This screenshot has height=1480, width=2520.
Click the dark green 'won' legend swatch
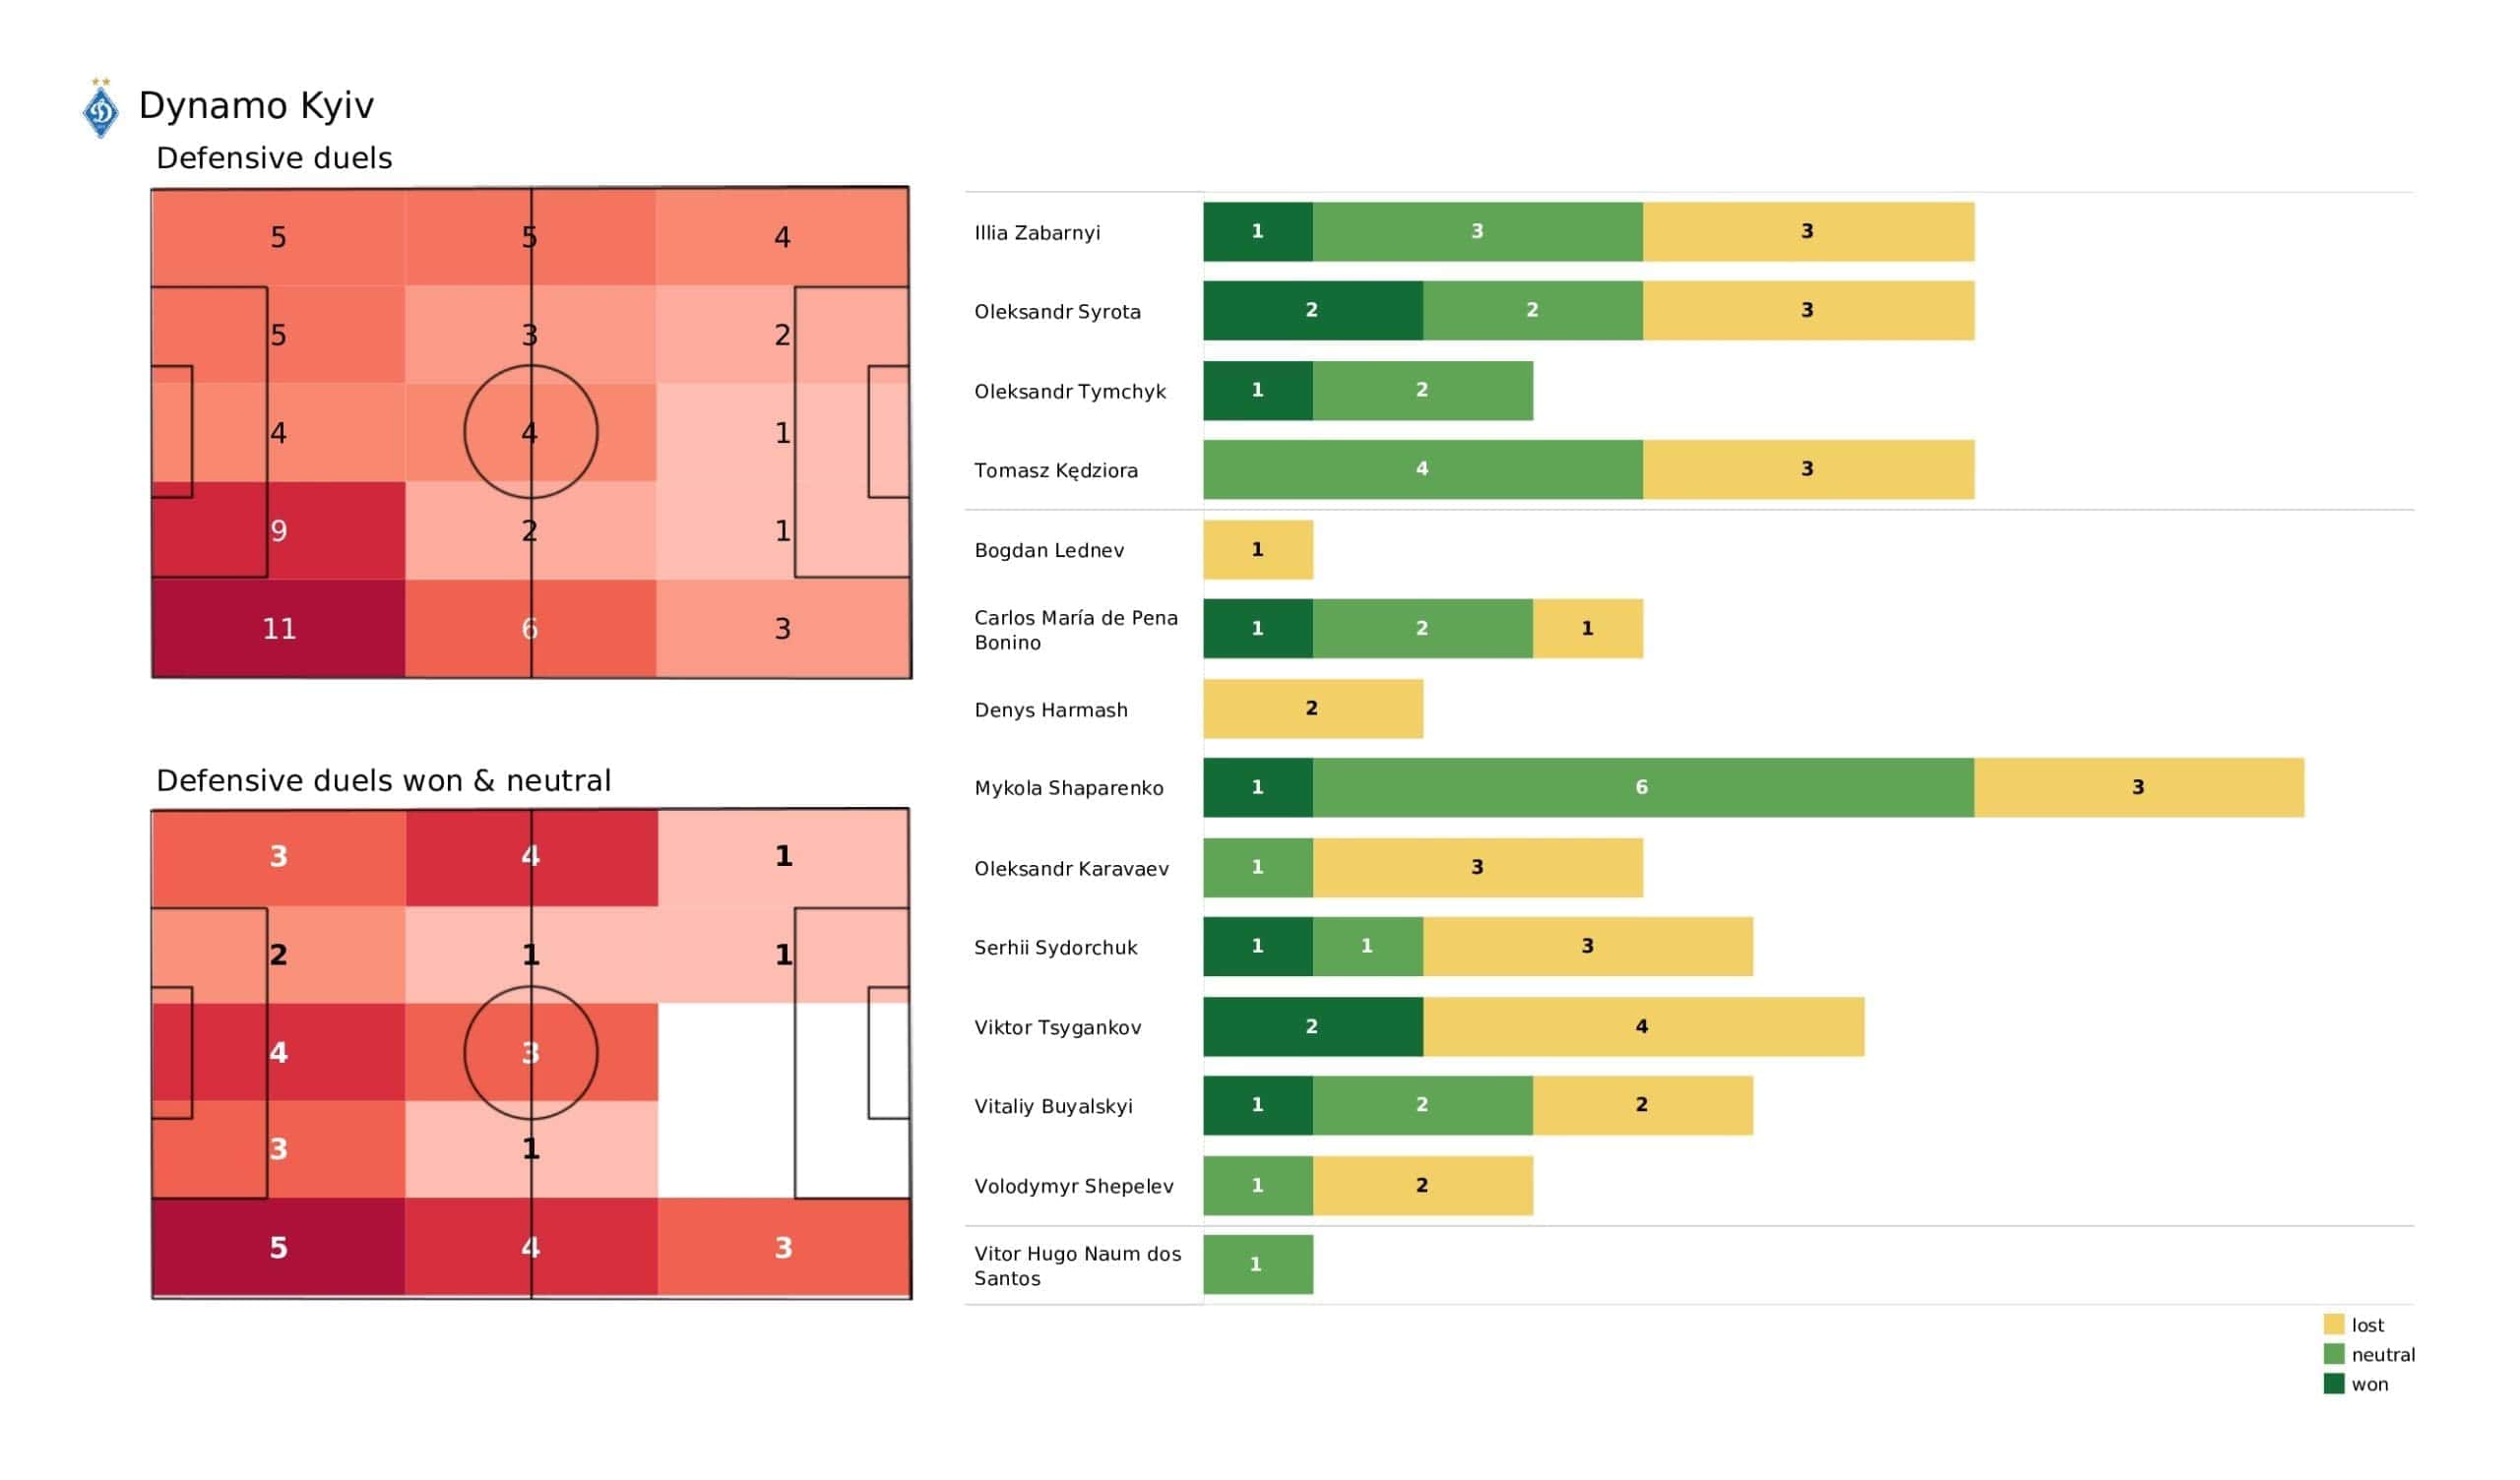(x=2333, y=1384)
